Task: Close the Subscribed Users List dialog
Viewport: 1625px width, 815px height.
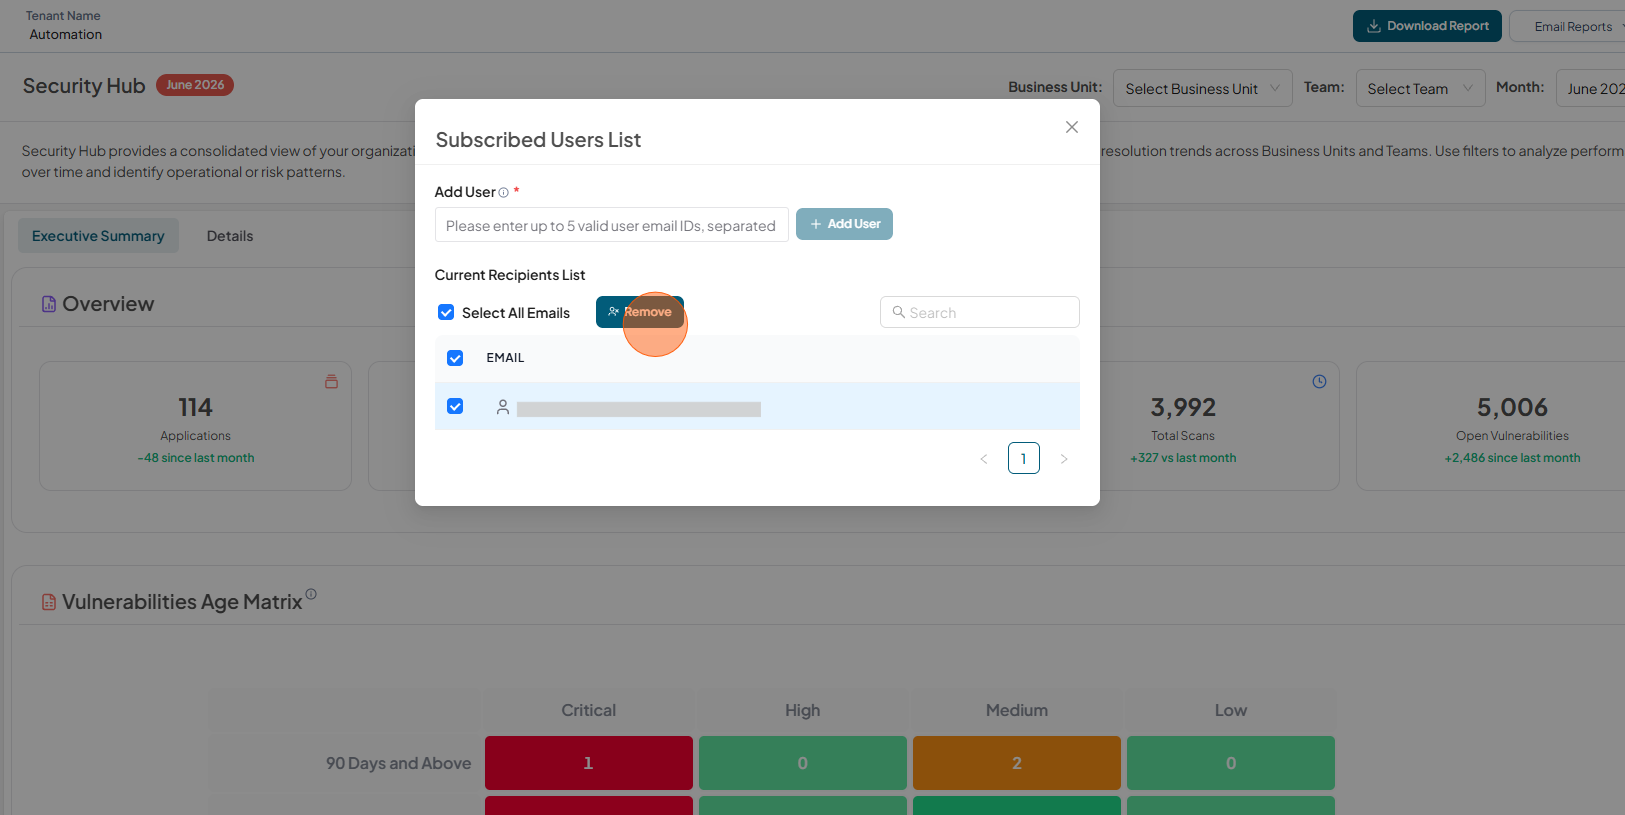Action: pyautogui.click(x=1071, y=127)
